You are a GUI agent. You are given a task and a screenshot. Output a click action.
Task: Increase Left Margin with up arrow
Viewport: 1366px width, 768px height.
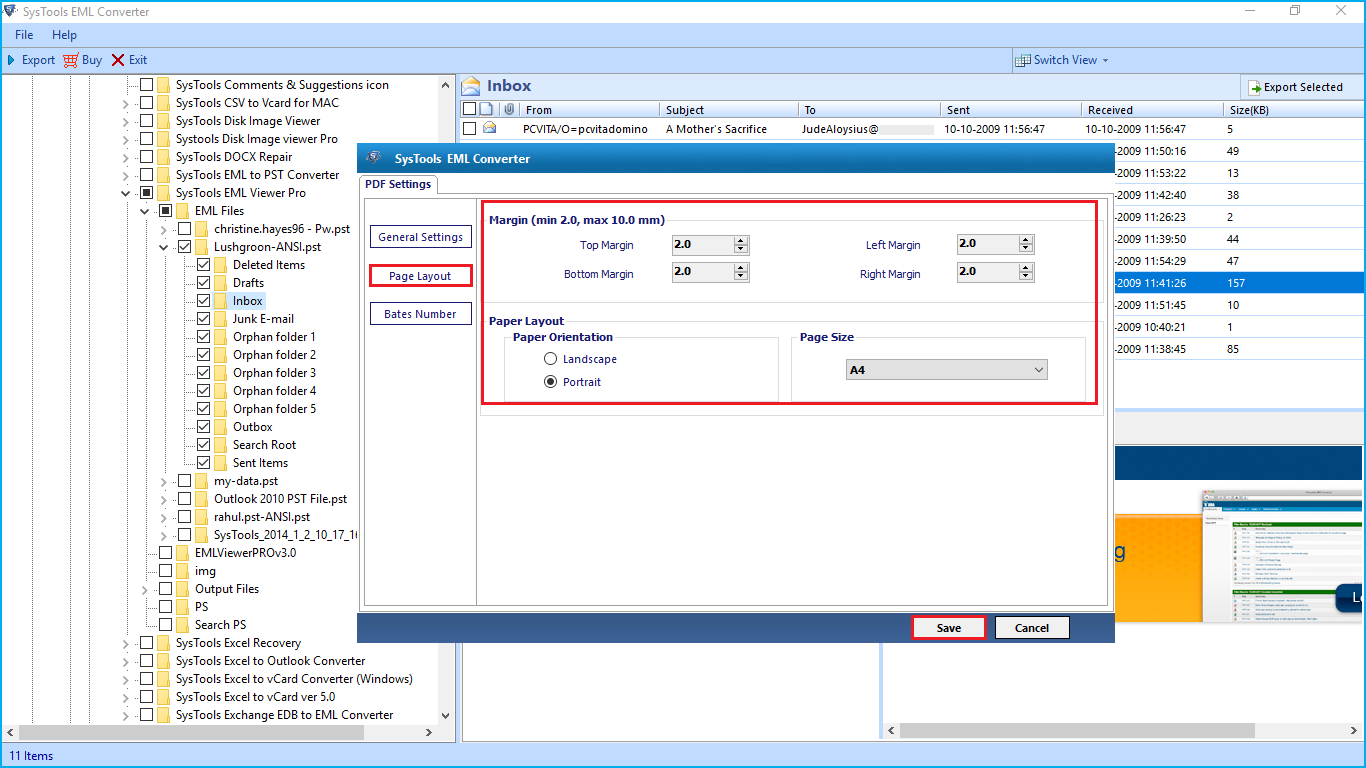(1026, 240)
